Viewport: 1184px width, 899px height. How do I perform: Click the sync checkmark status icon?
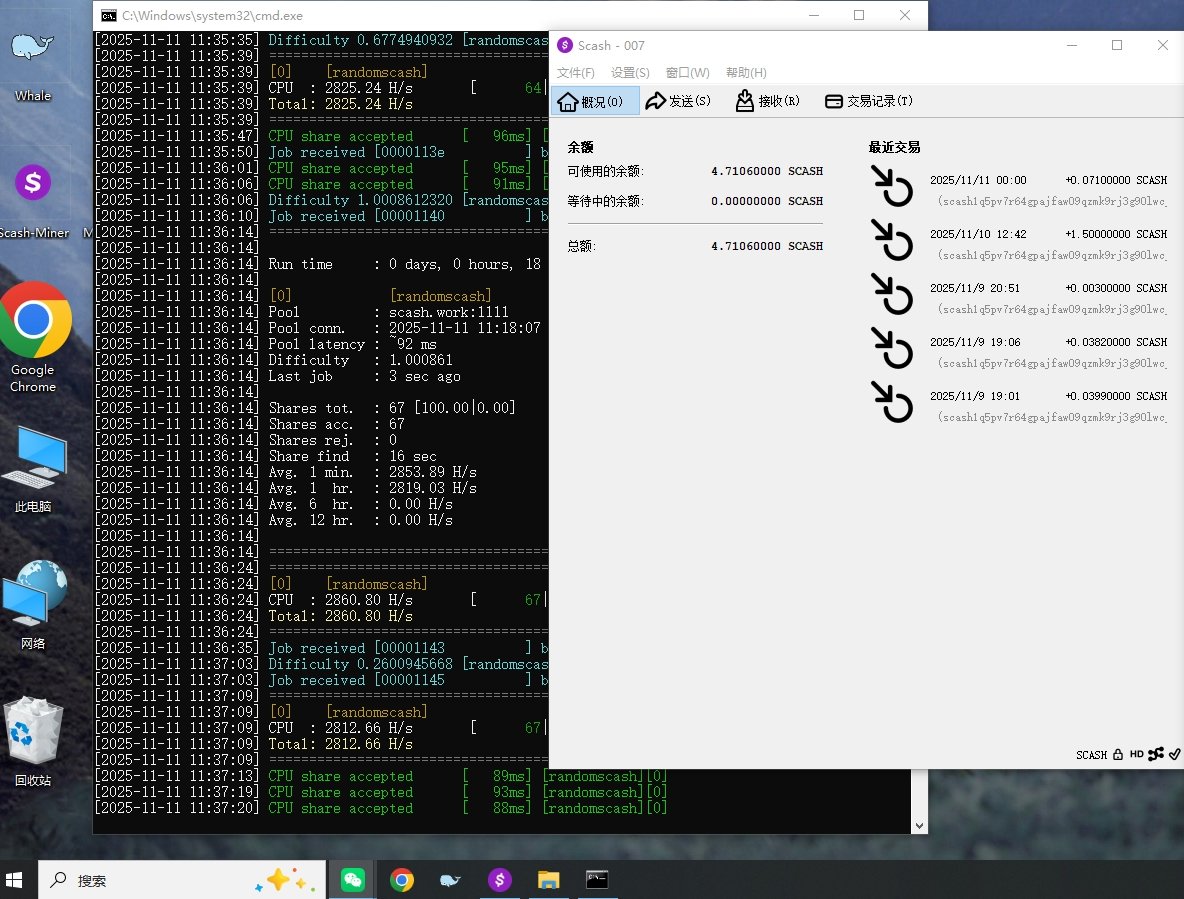[x=1174, y=754]
